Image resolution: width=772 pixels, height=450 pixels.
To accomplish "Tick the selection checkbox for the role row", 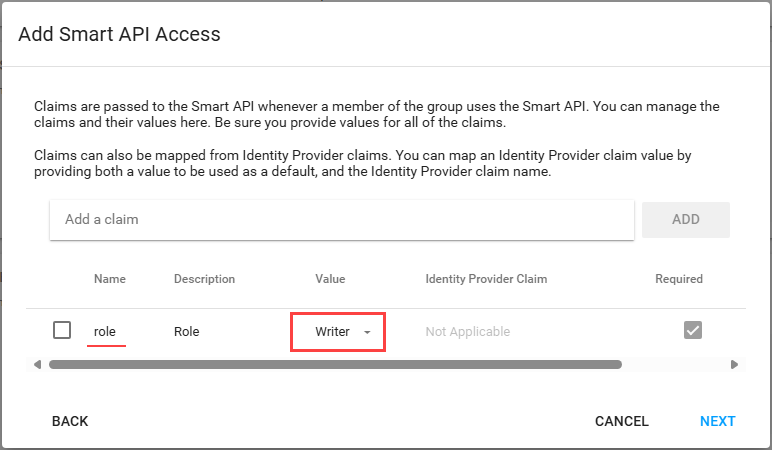I will click(62, 330).
